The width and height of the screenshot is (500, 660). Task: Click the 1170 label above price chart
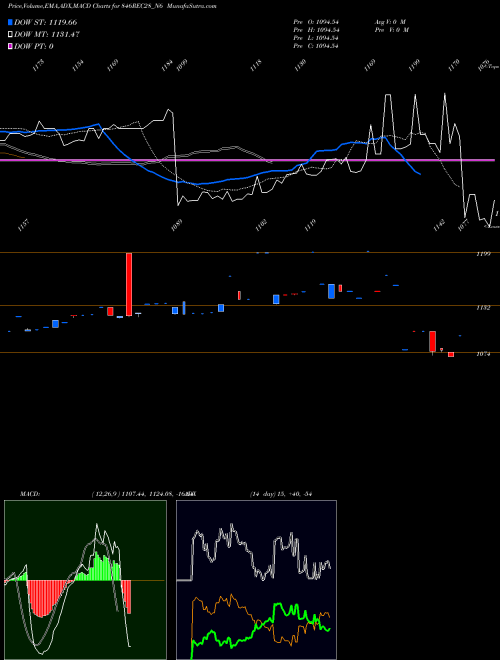pyautogui.click(x=454, y=65)
